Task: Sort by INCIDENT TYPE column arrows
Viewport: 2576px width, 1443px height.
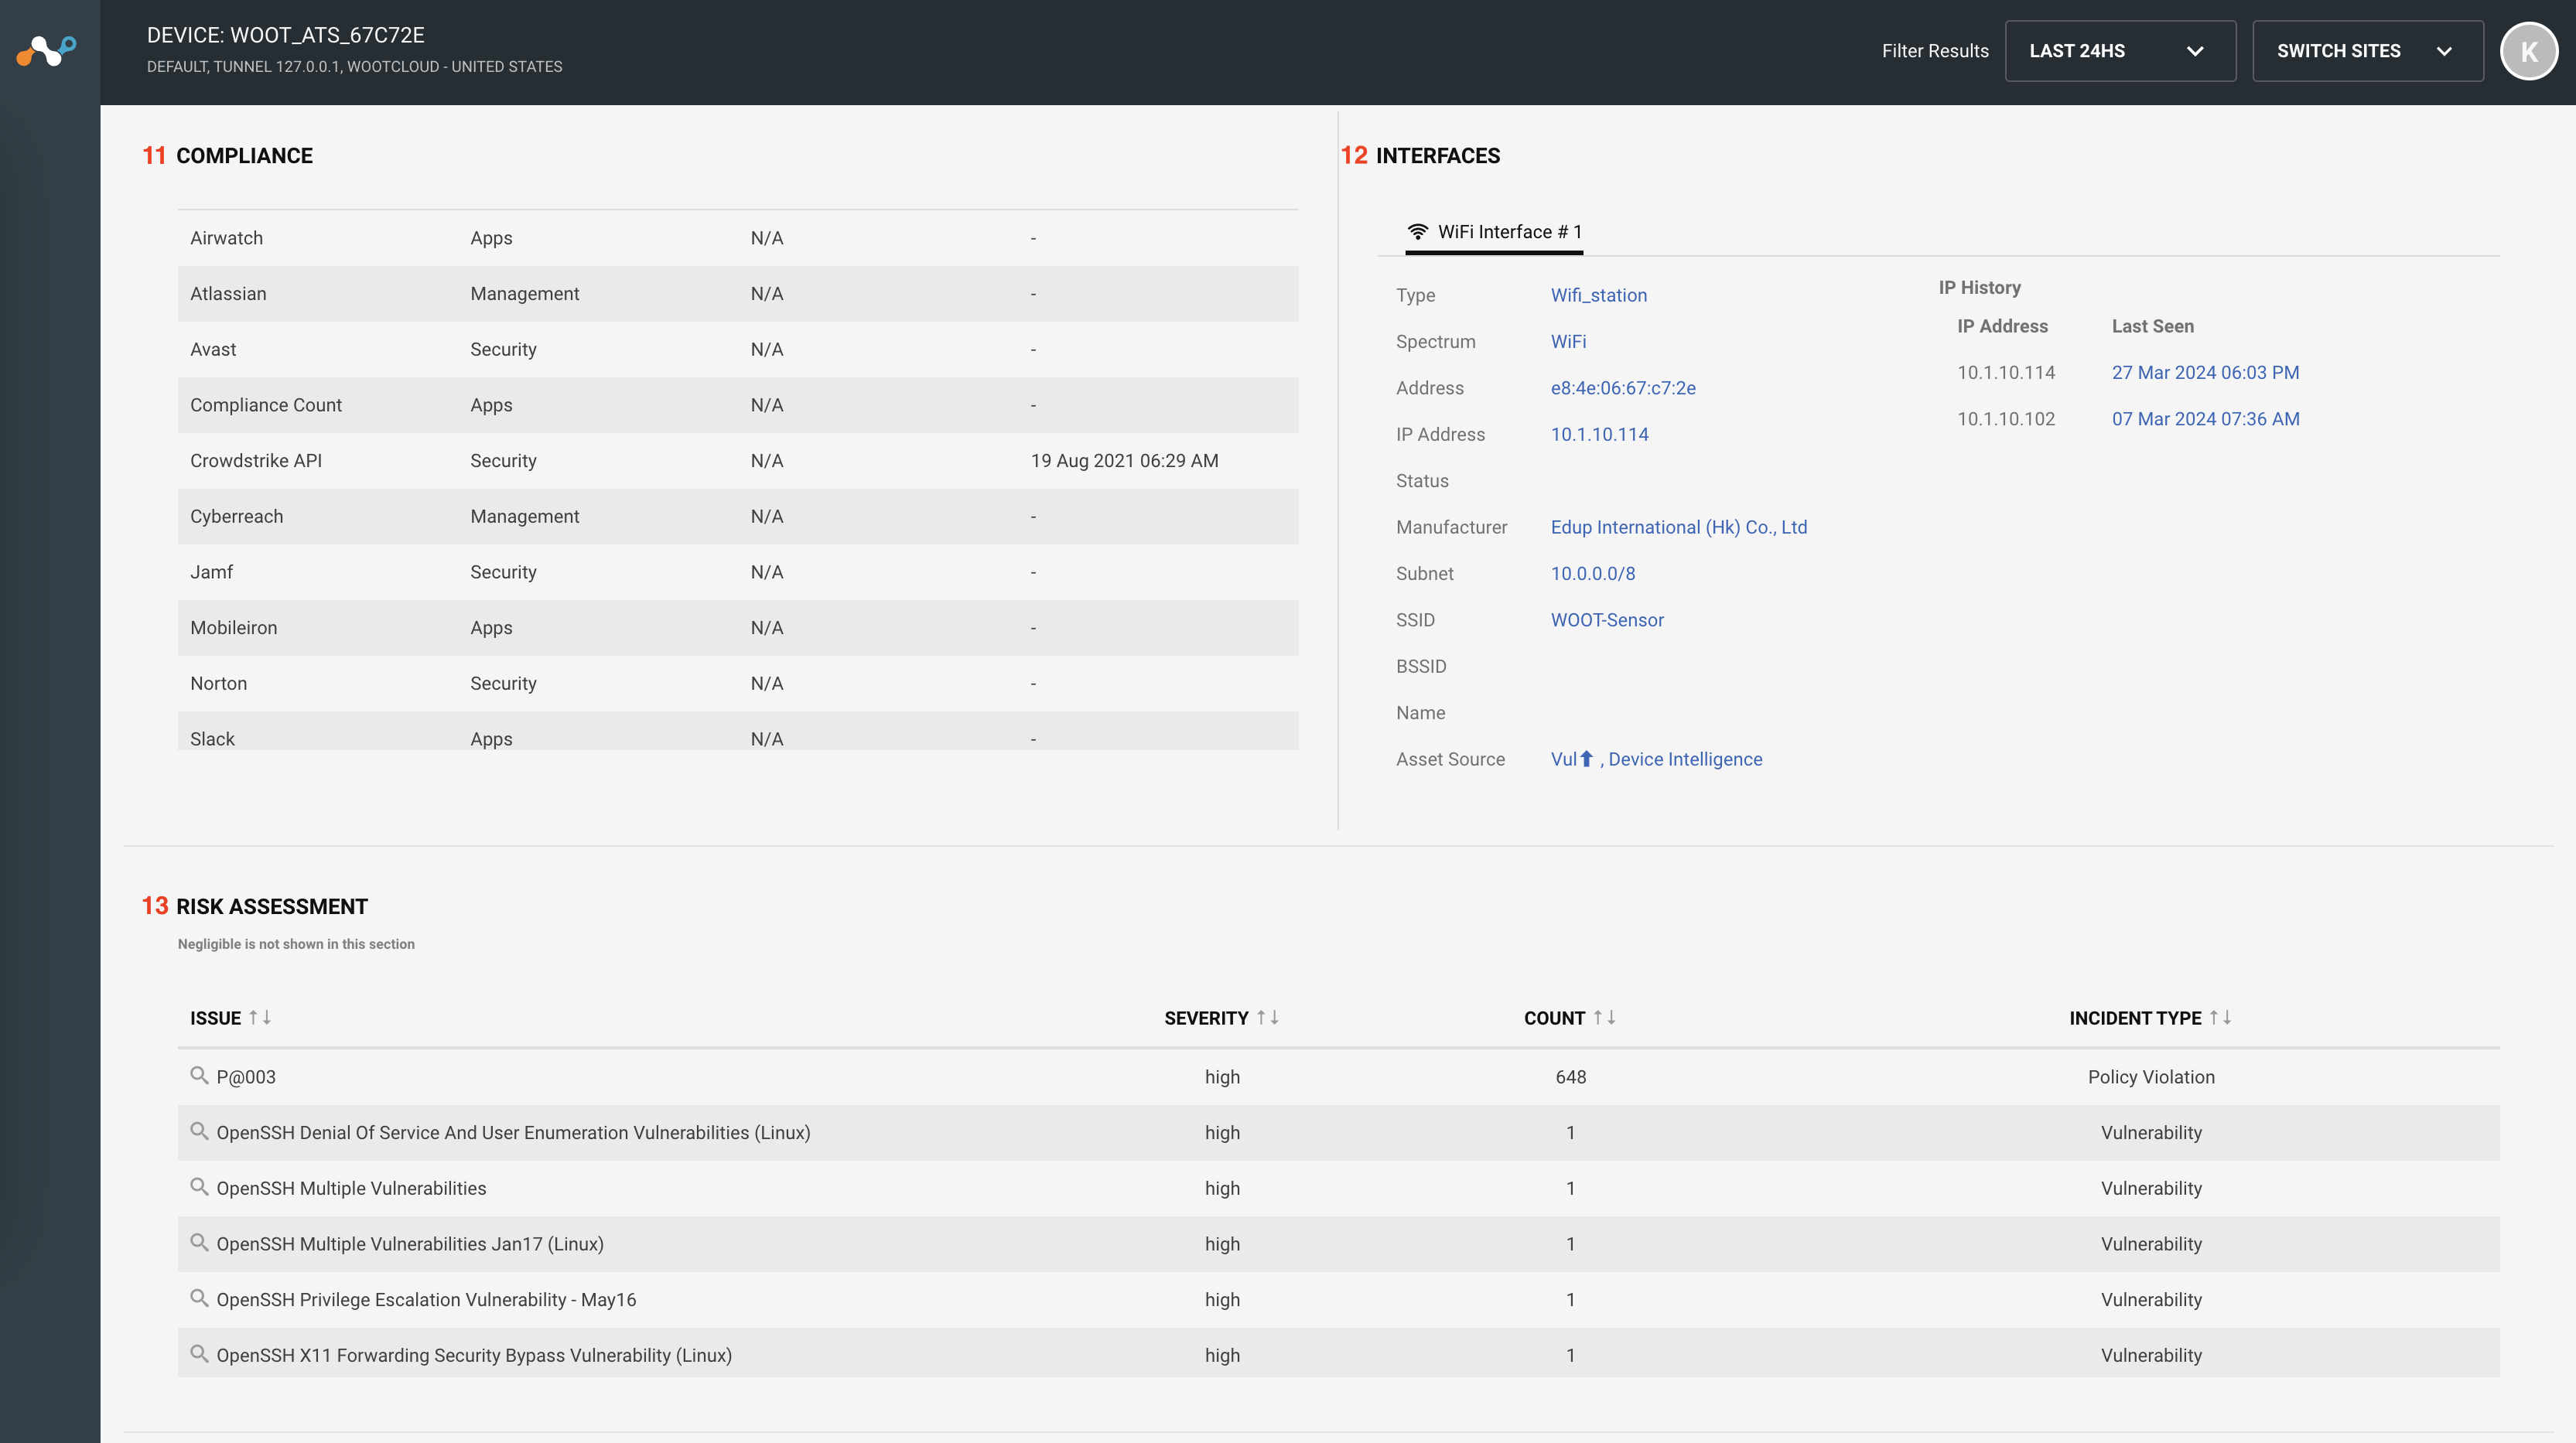Action: coord(2220,1017)
